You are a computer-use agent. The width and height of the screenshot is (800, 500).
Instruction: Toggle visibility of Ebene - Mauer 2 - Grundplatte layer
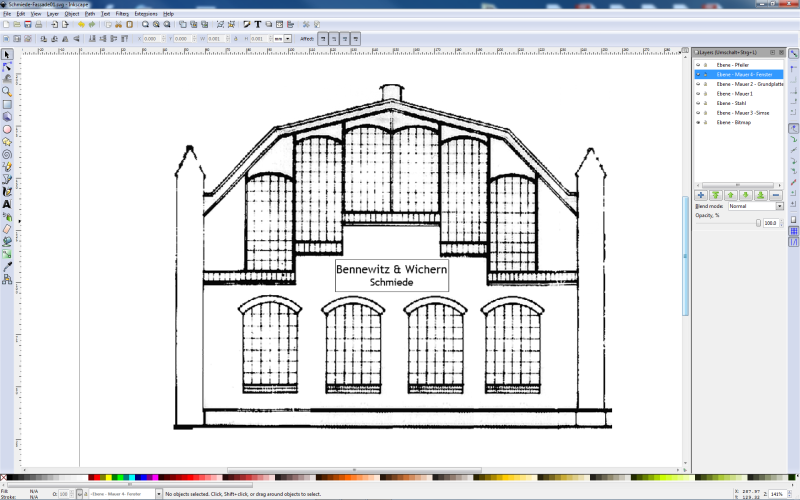[x=698, y=84]
